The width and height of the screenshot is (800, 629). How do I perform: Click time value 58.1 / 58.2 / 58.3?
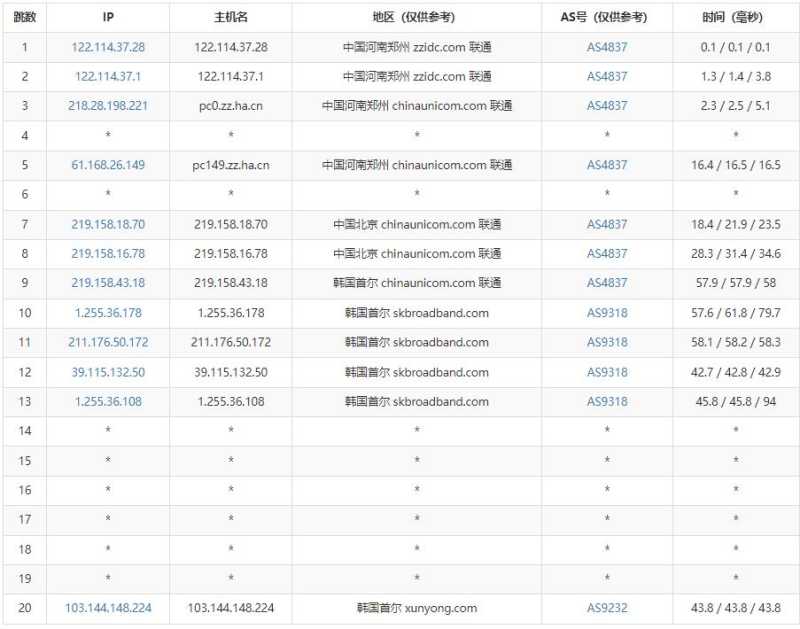(736, 342)
